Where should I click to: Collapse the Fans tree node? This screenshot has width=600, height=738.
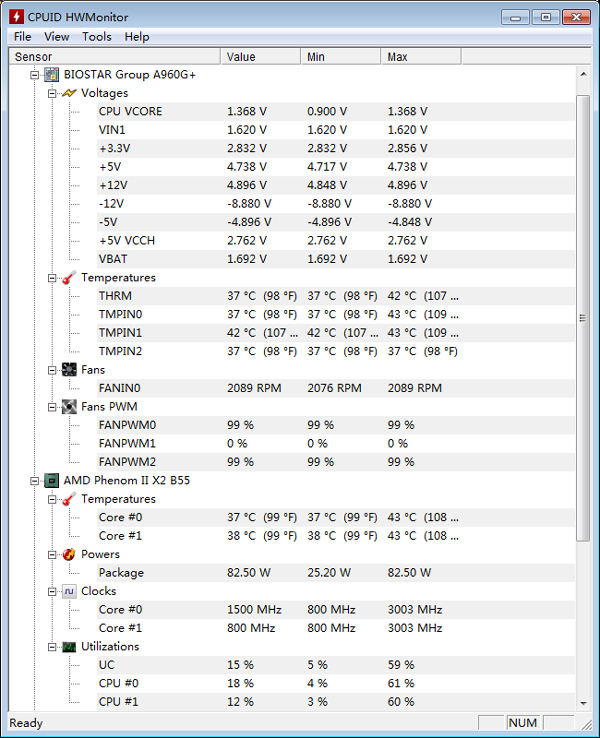(52, 370)
